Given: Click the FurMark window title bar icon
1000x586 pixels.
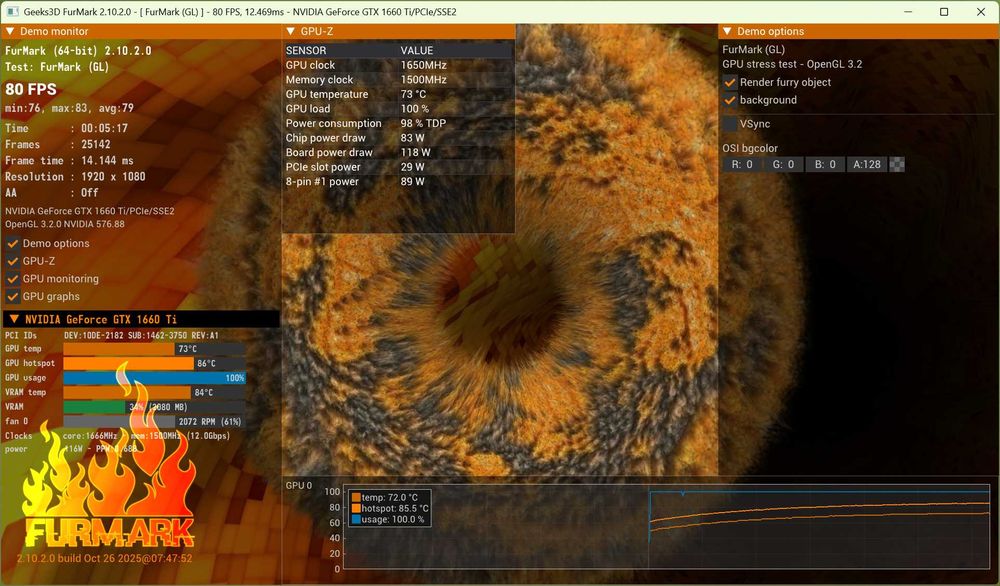Looking at the screenshot, I should (12, 11).
